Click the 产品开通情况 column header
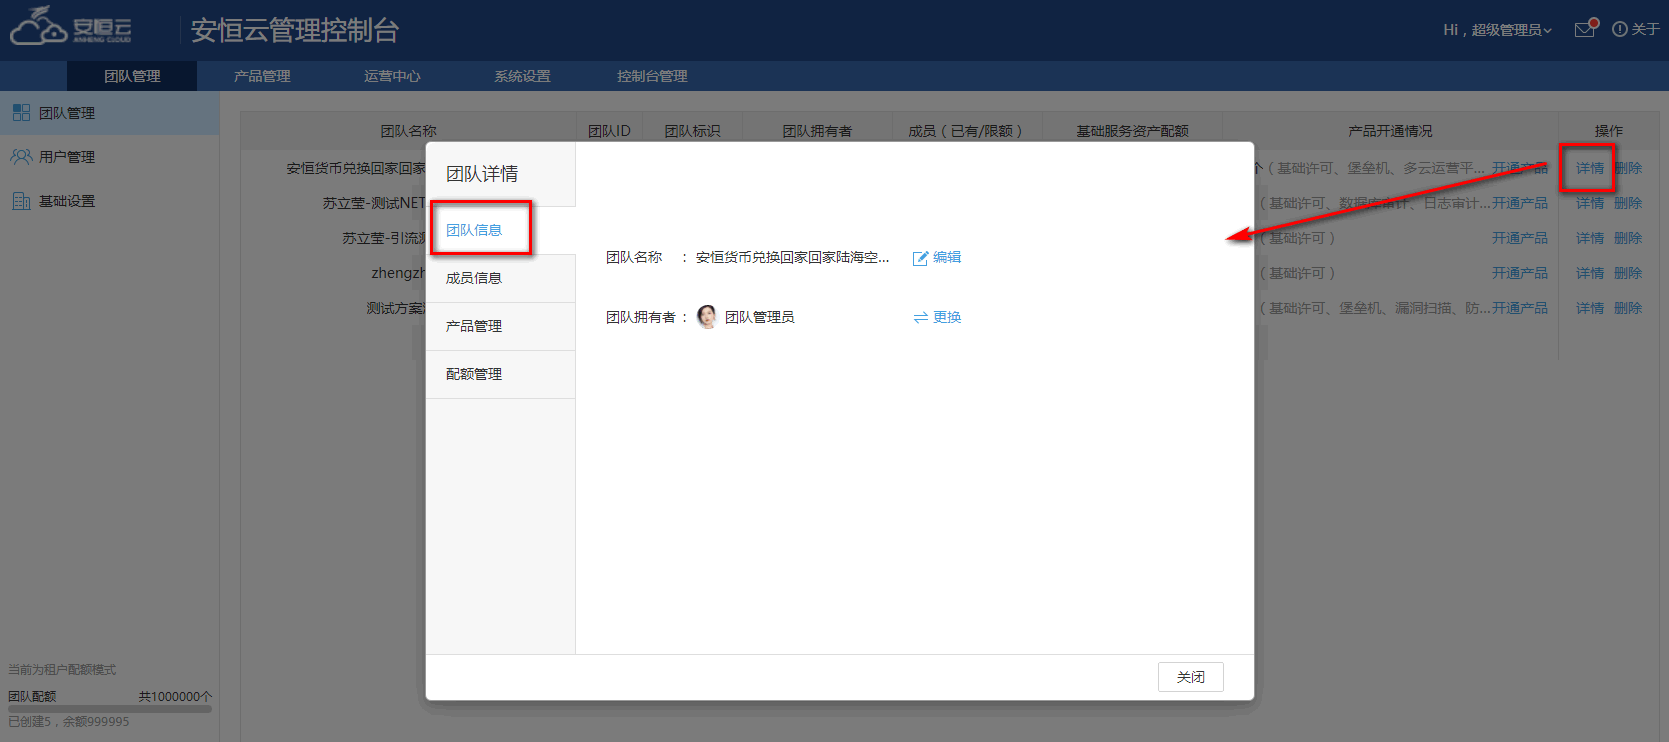 pyautogui.click(x=1390, y=131)
